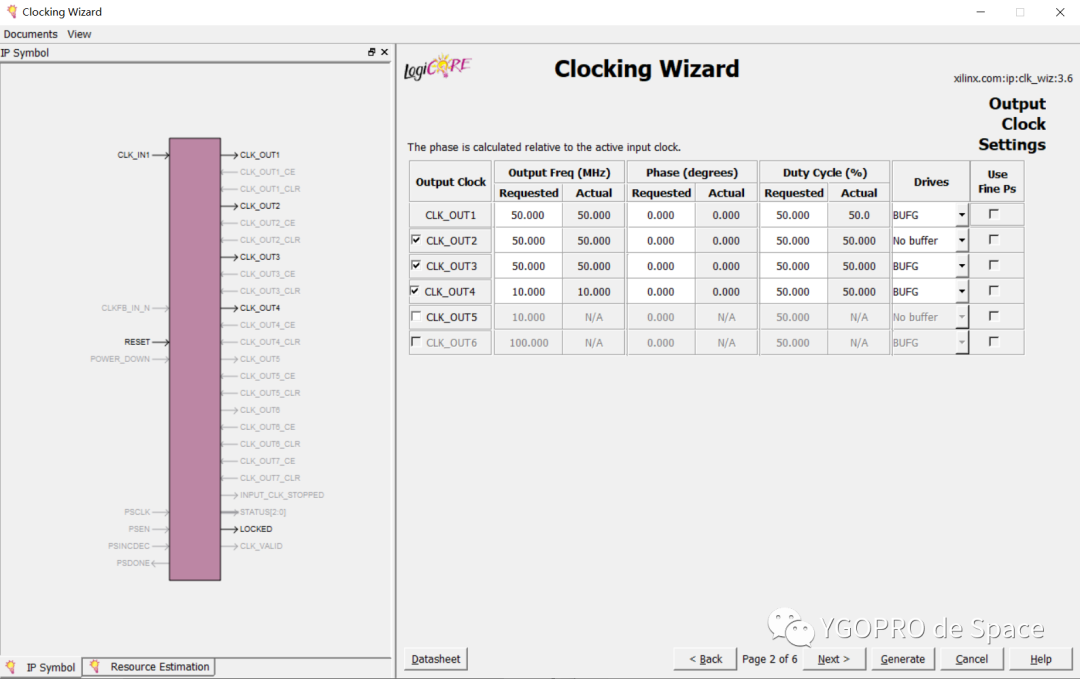Screen dimensions: 1080x679
Task: Enable the CLK_OUT6 output clock checkbox
Action: [x=416, y=342]
